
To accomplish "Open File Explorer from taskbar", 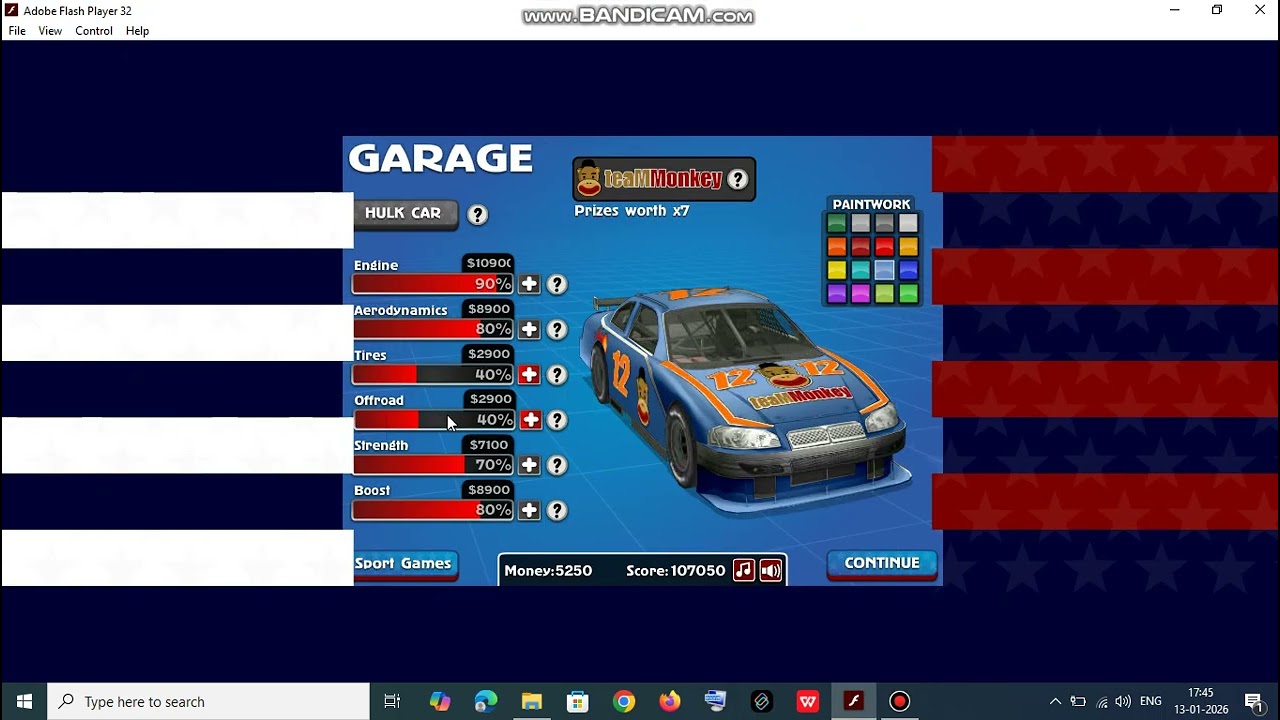I will [x=531, y=702].
